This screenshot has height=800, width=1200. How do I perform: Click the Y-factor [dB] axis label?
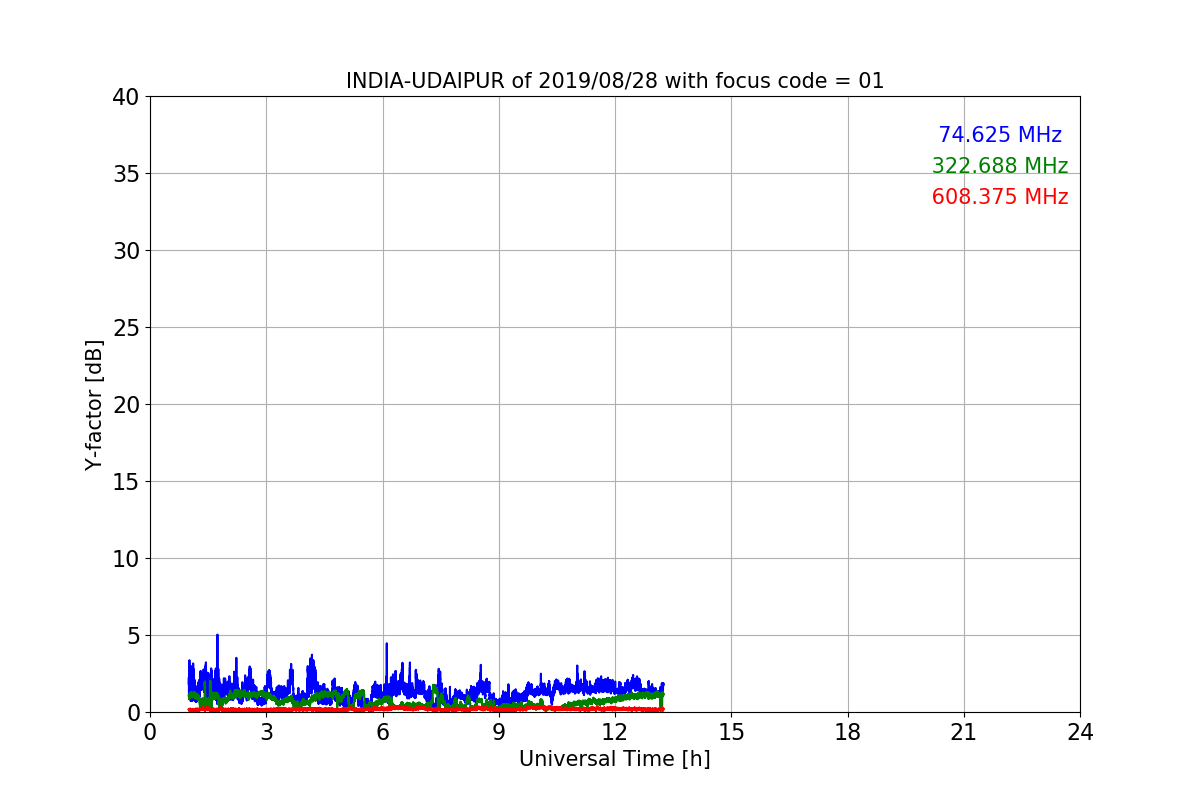(x=94, y=404)
